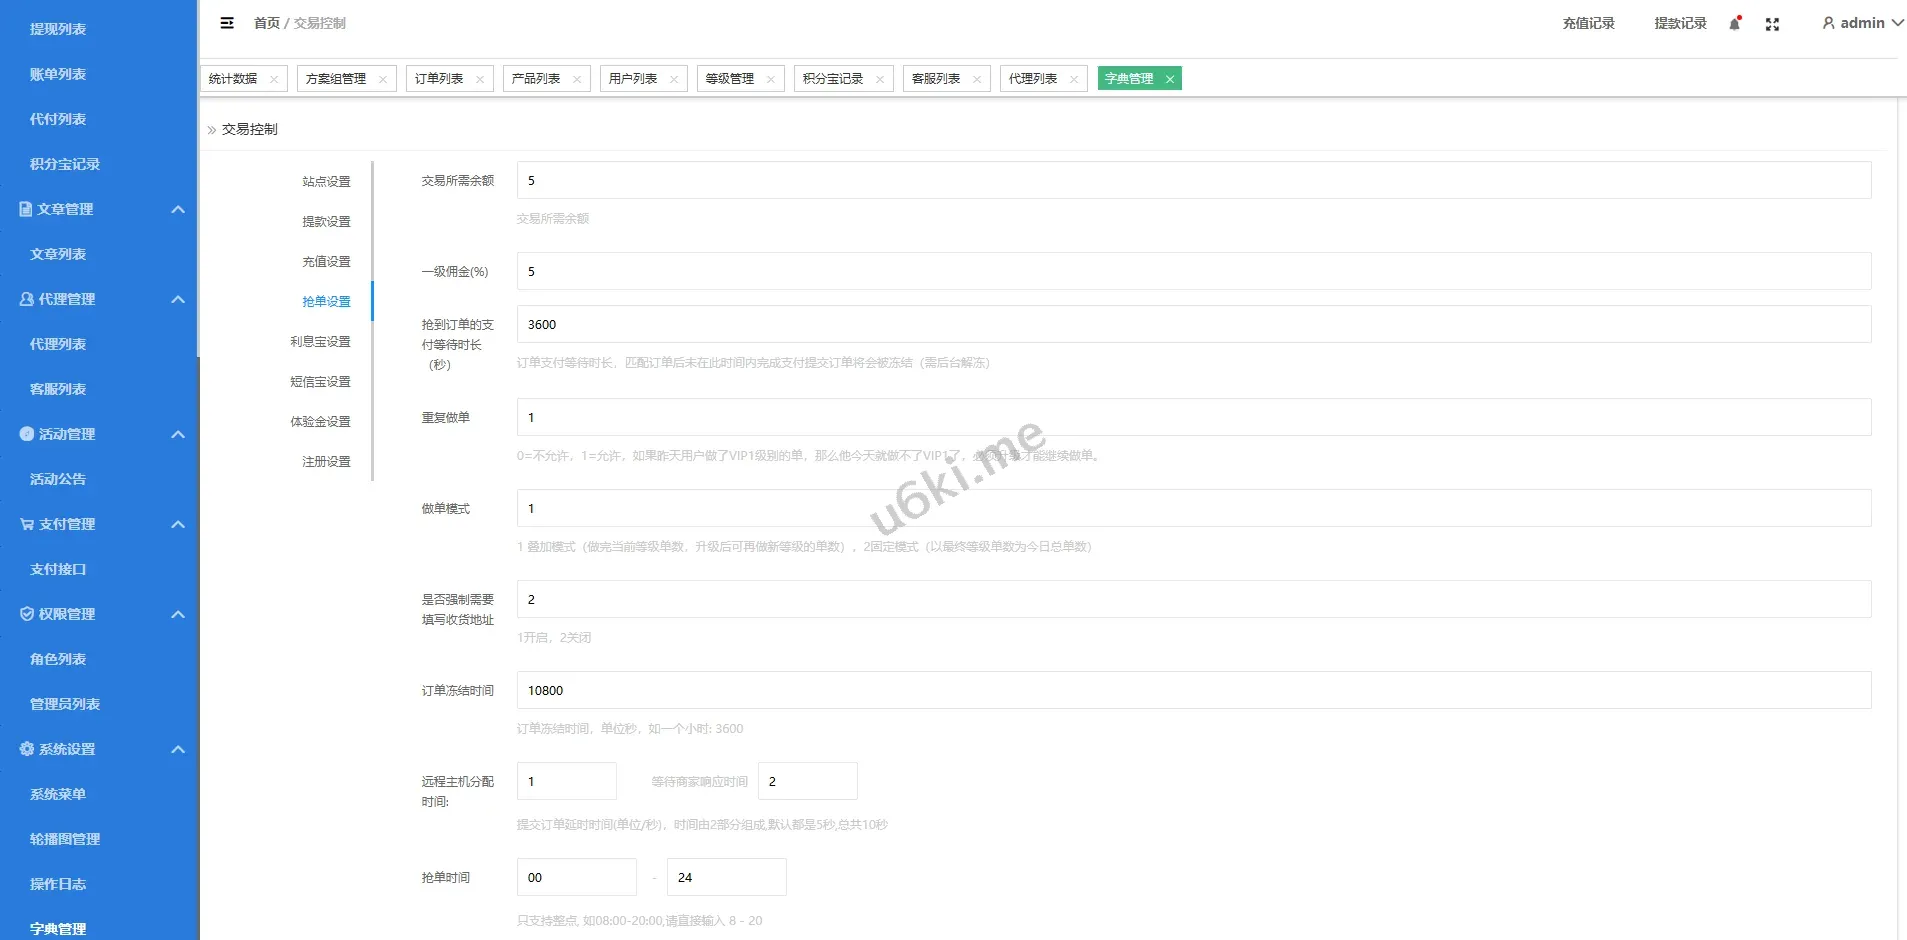This screenshot has height=940, width=1907.
Task: Open 提款记录 in the top bar
Action: point(1680,23)
